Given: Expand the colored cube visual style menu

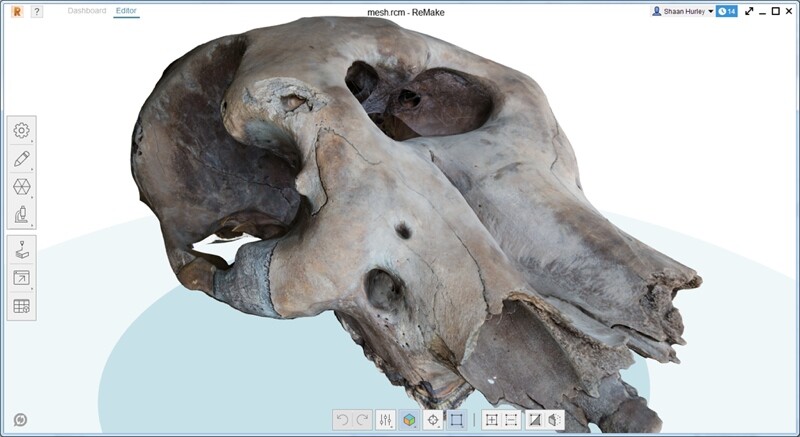Looking at the screenshot, I should (x=409, y=421).
